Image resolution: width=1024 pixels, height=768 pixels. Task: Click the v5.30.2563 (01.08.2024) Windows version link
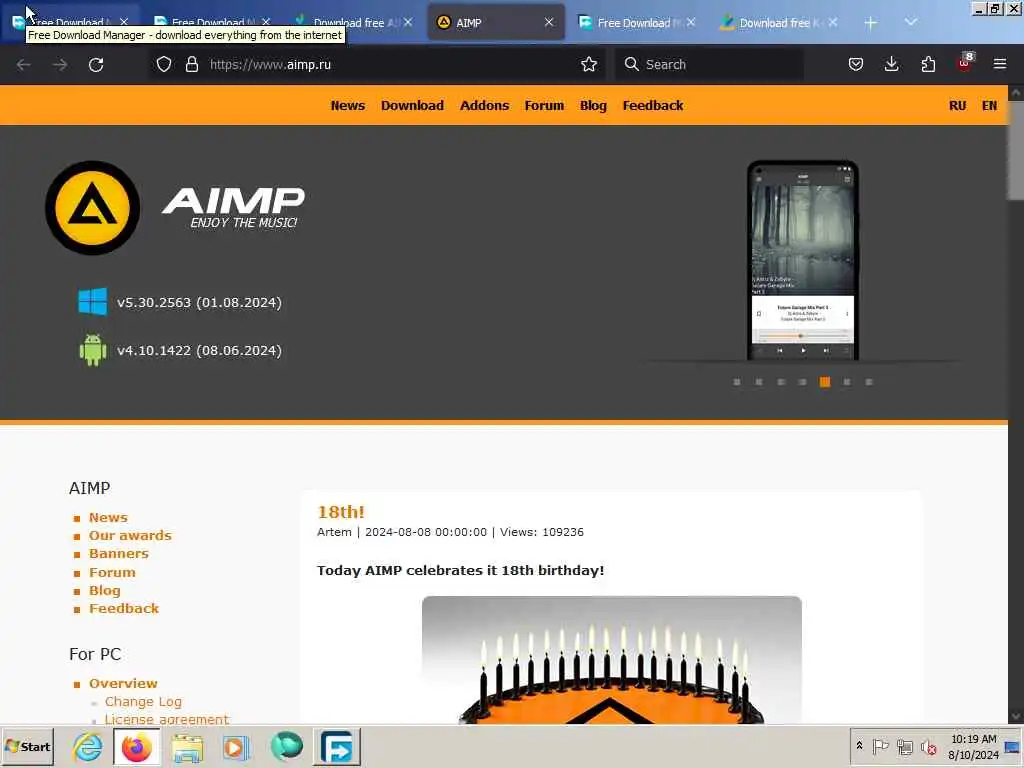click(x=199, y=302)
